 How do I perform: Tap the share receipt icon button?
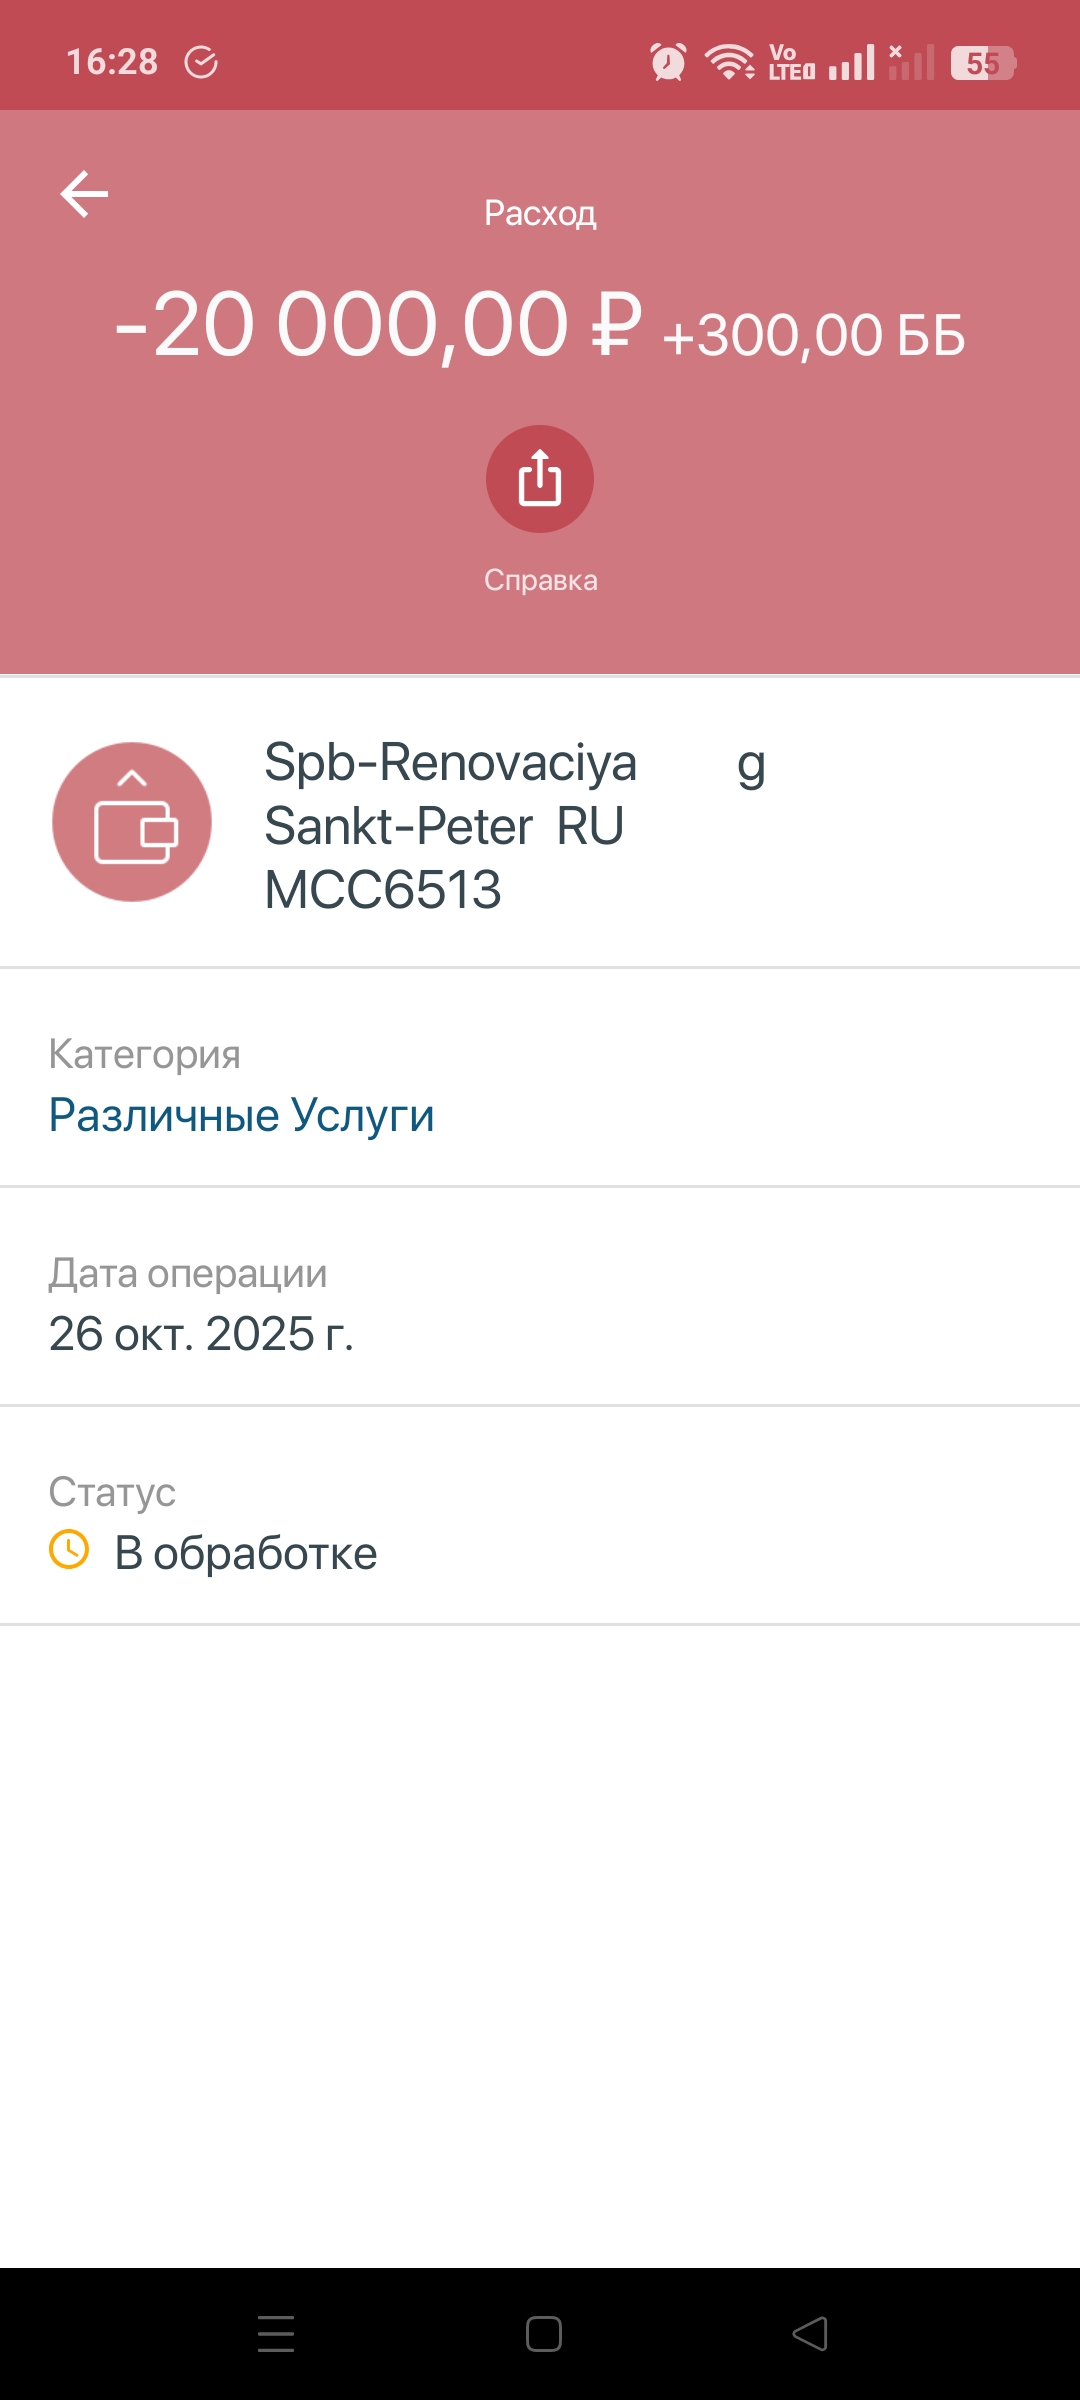[x=540, y=479]
